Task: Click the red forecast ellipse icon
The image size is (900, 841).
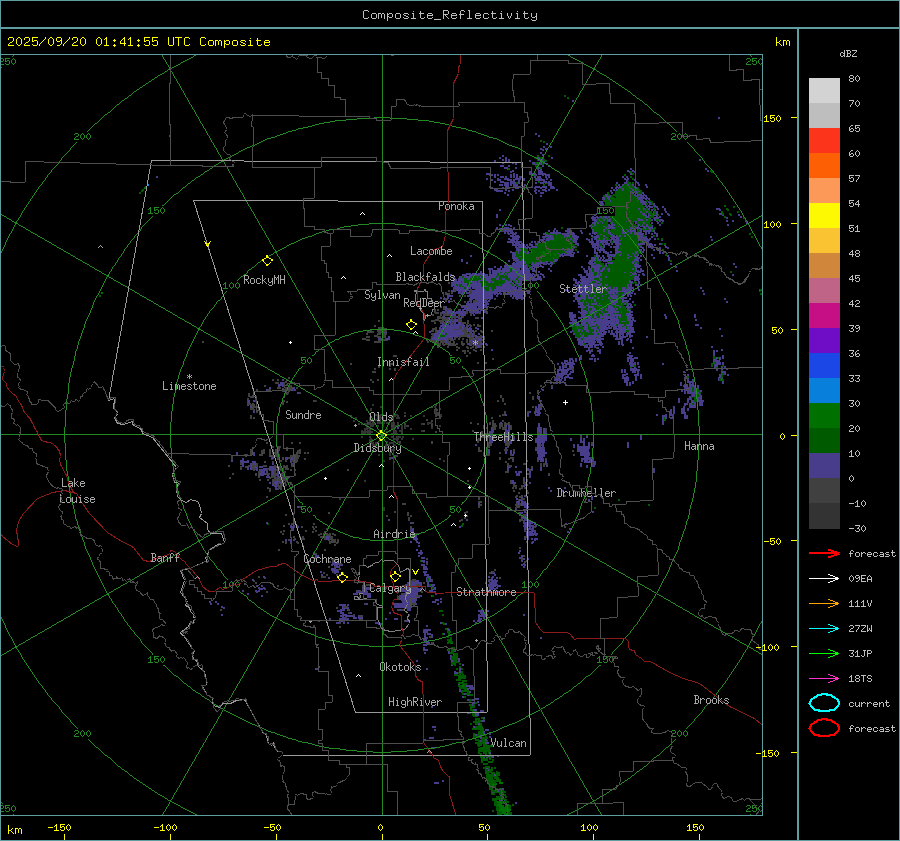Action: tap(824, 728)
